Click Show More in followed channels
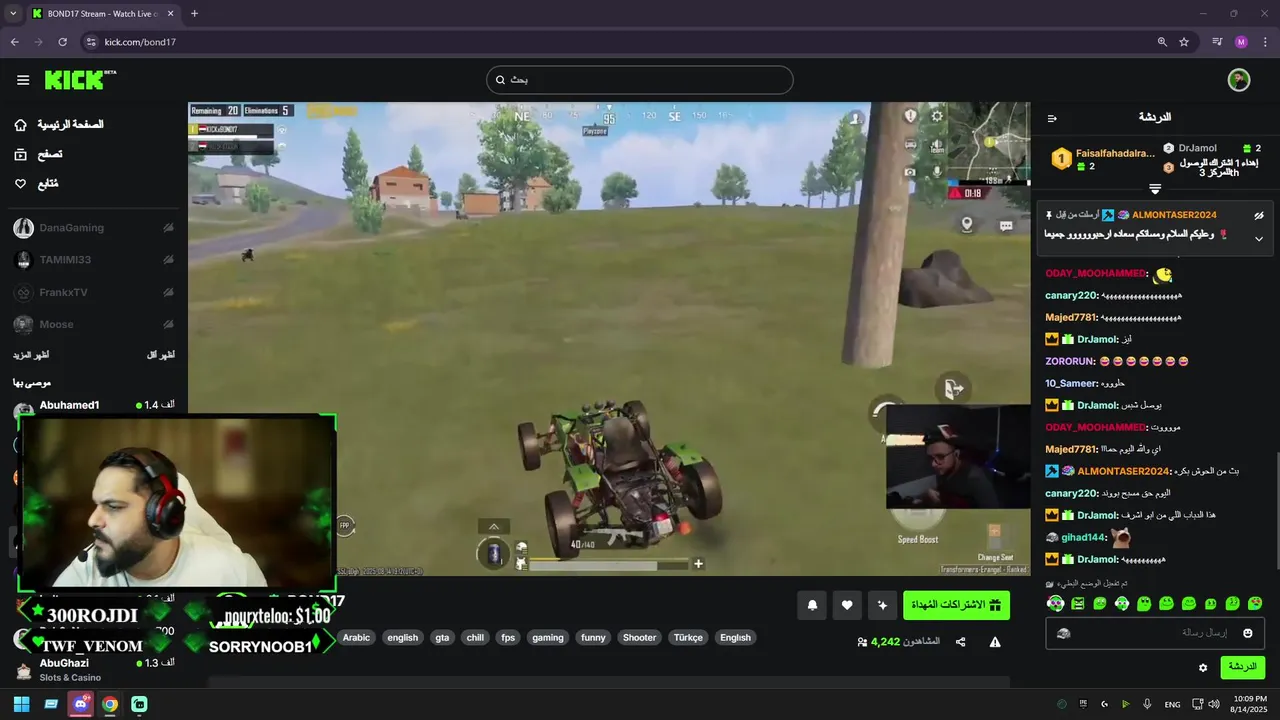 (x=31, y=355)
